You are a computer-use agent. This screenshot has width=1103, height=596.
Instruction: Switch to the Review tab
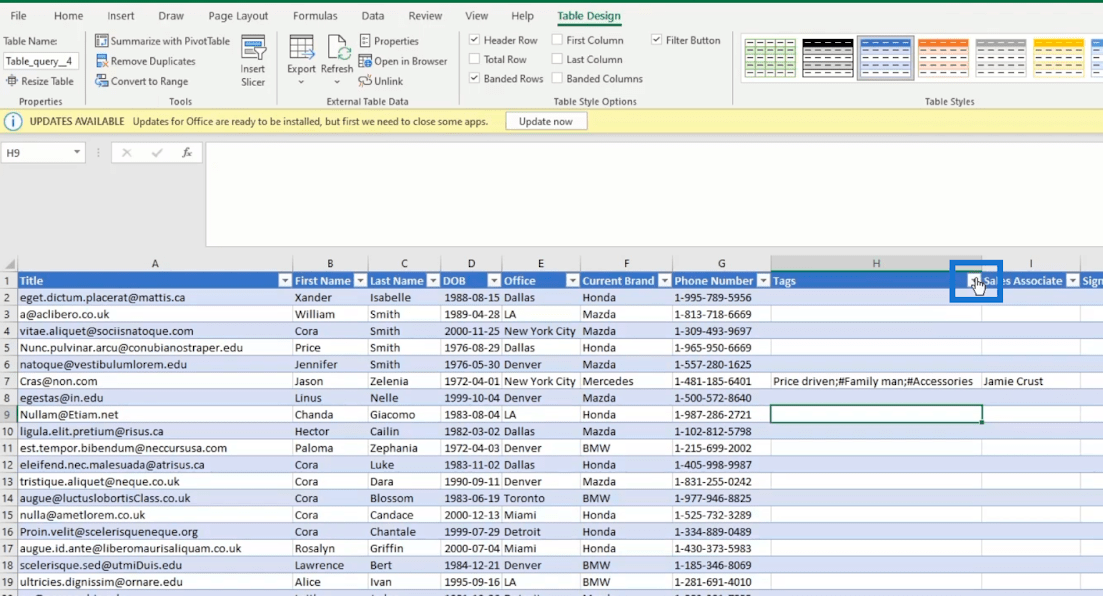425,15
